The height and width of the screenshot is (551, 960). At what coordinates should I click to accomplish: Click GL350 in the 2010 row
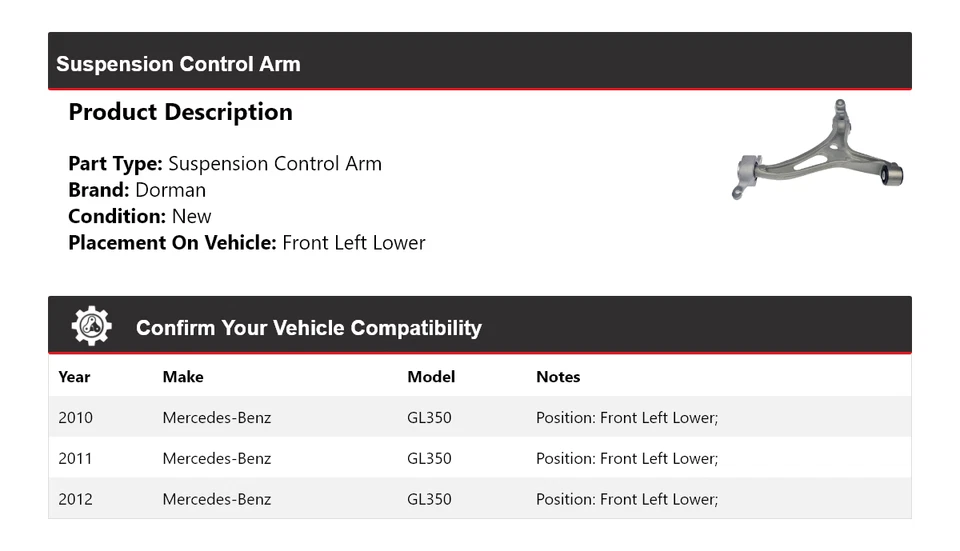point(429,417)
